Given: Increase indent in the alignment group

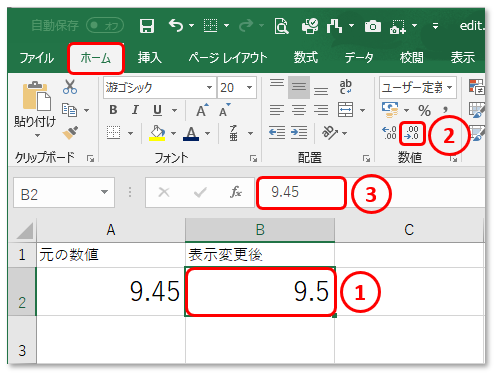Looking at the screenshot, I should pyautogui.click(x=299, y=133).
